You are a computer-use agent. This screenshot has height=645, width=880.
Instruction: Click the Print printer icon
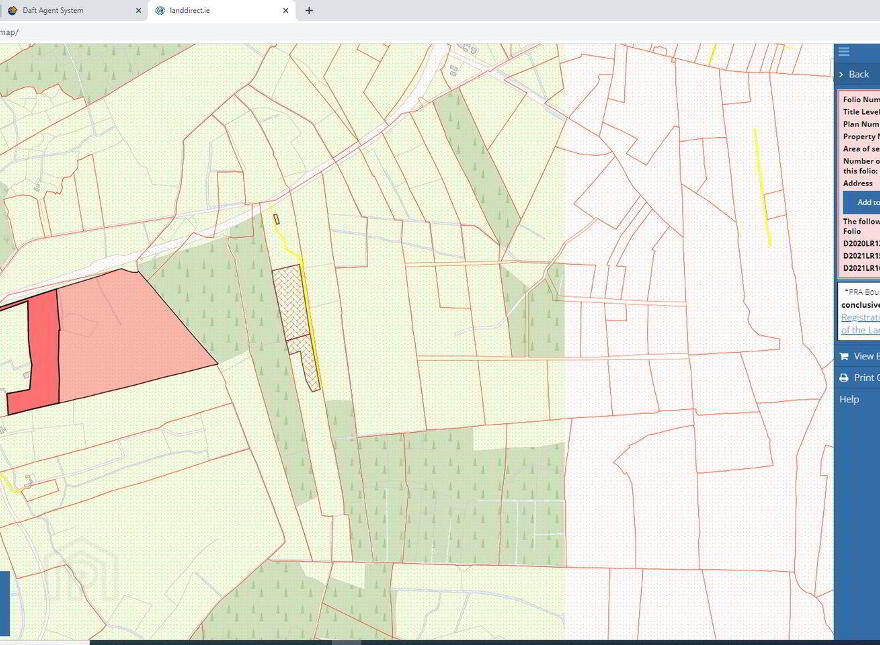(844, 378)
